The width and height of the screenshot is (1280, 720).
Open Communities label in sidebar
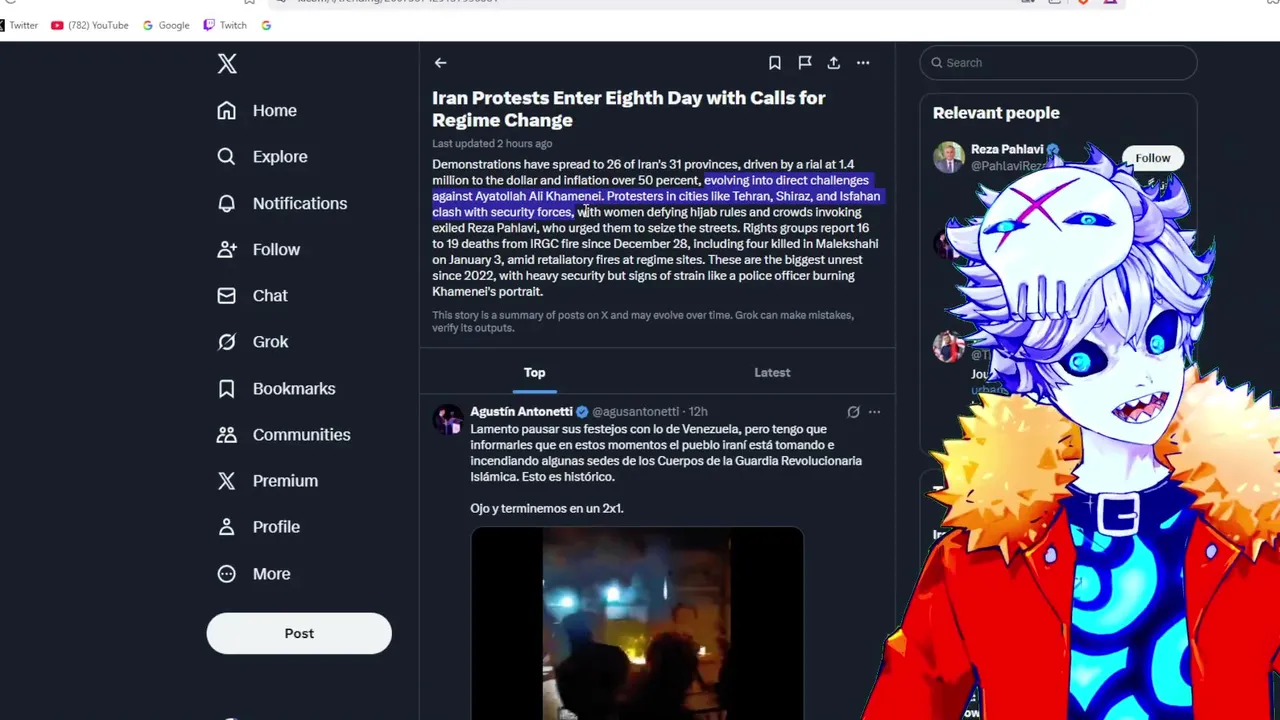click(x=302, y=435)
